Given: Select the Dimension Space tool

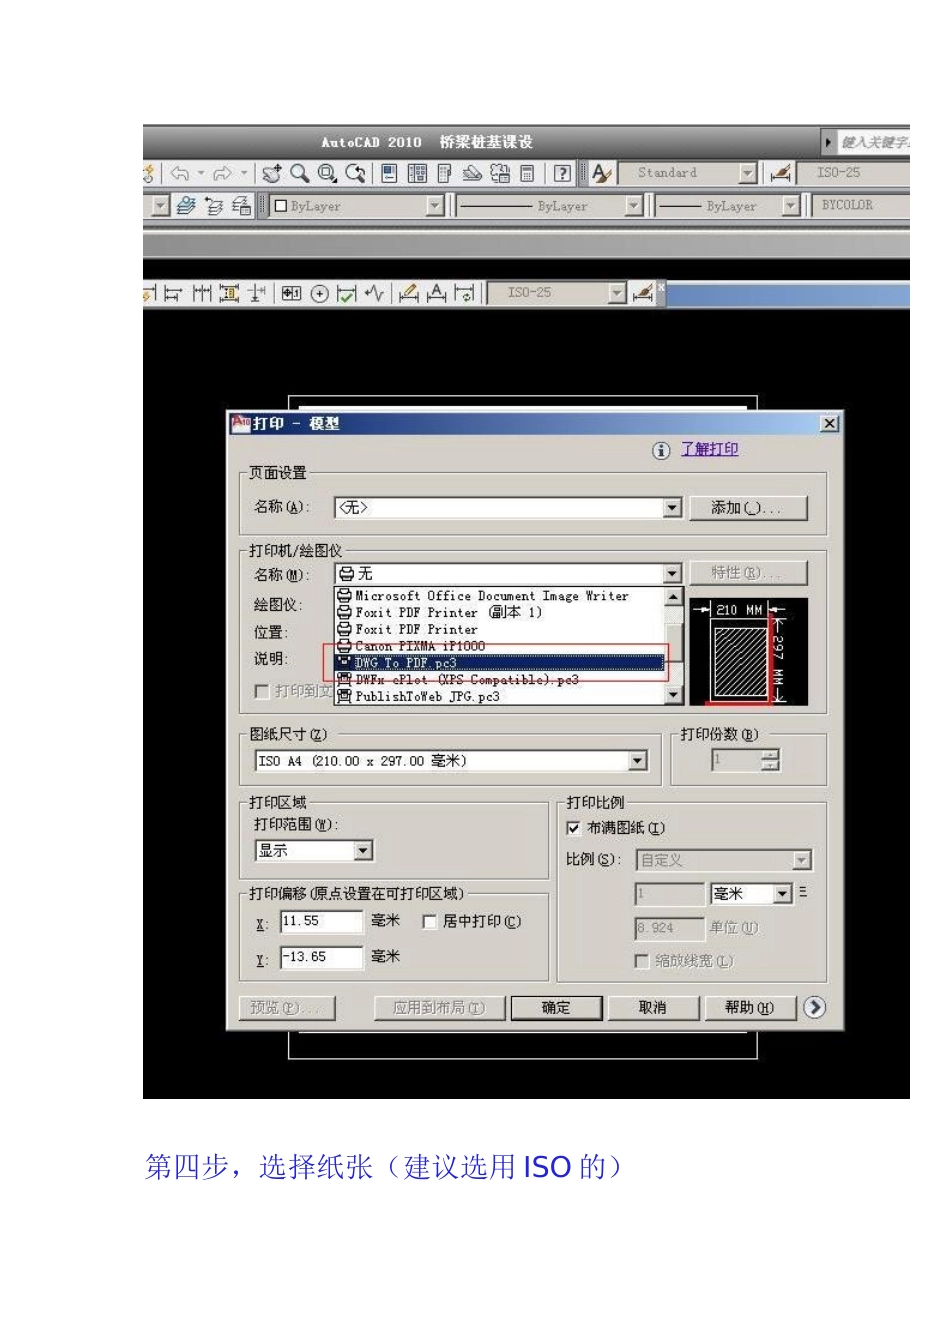Looking at the screenshot, I should click(x=229, y=293).
